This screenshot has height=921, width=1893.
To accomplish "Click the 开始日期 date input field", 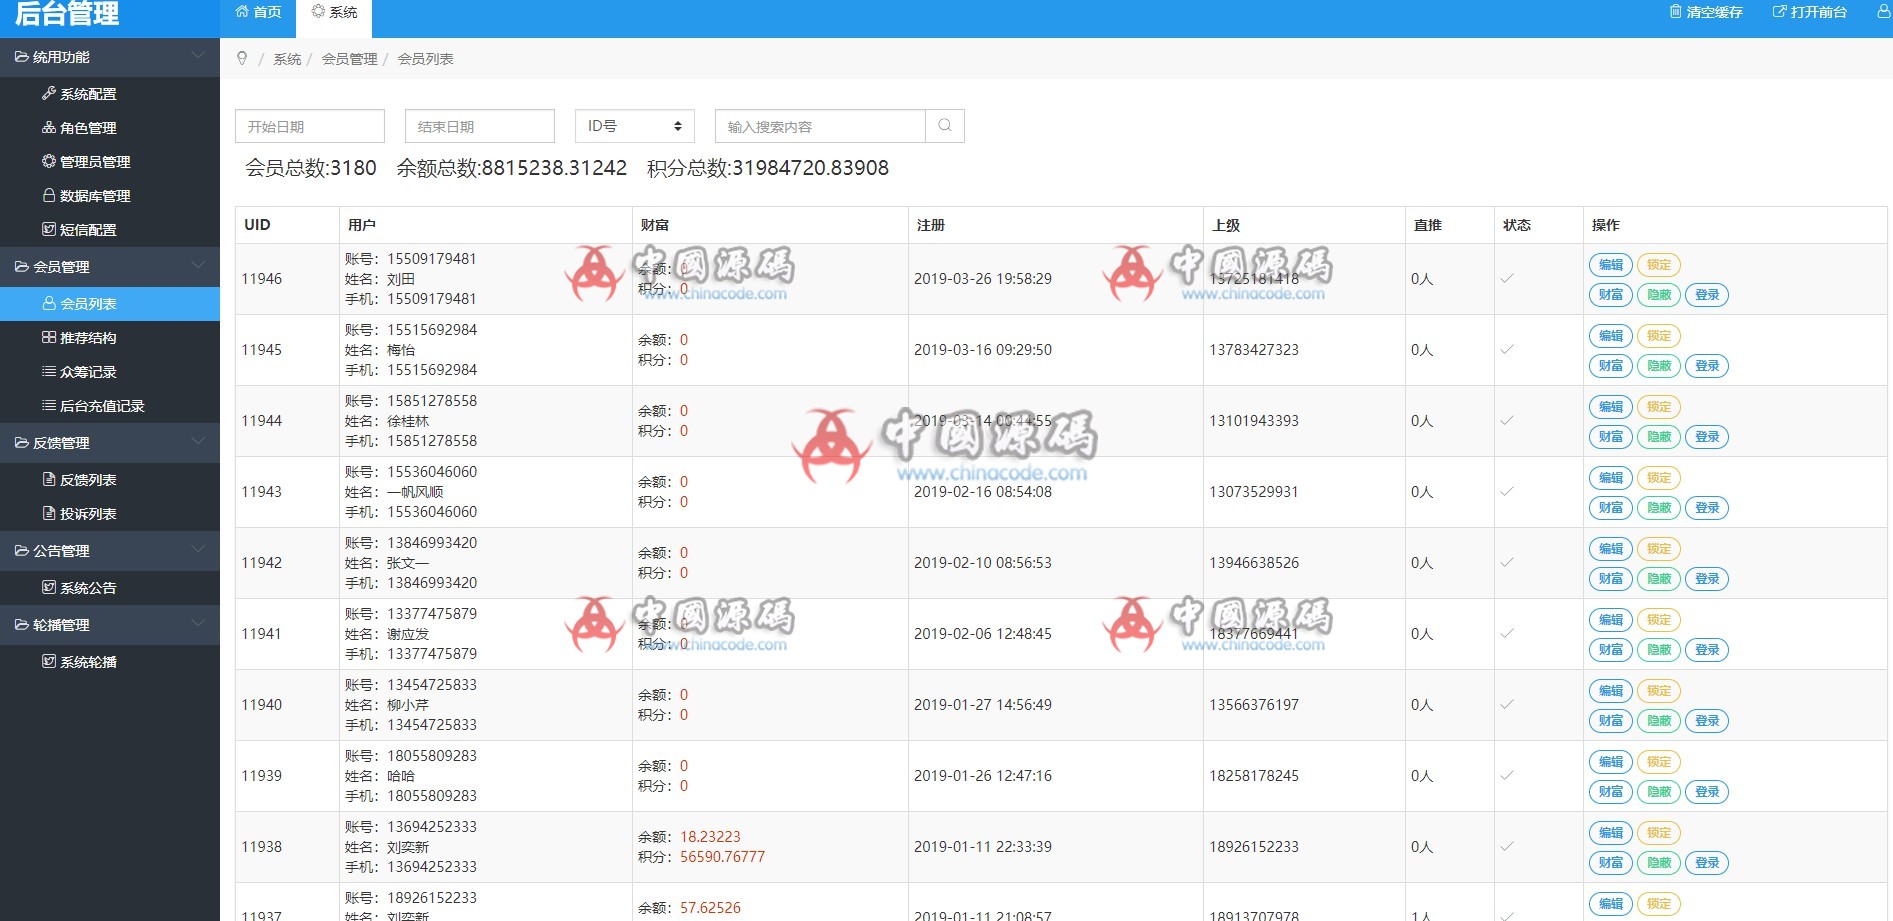I will [309, 126].
